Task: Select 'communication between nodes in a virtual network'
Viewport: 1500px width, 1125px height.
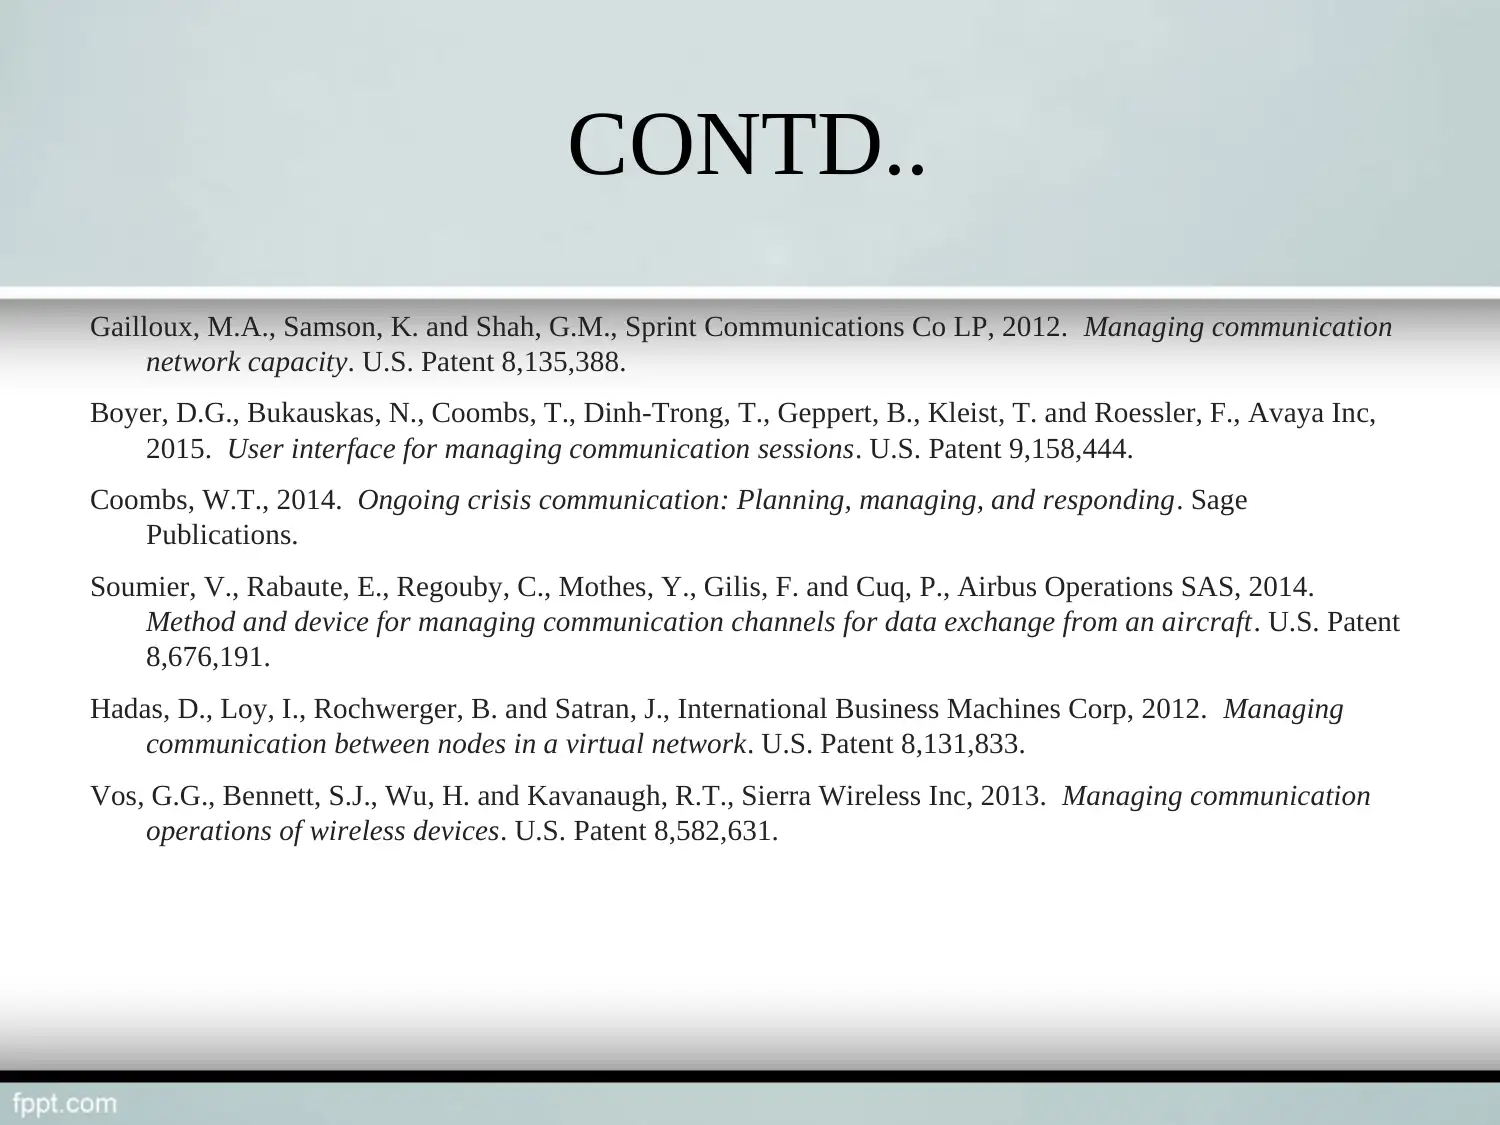Action: [x=446, y=744]
